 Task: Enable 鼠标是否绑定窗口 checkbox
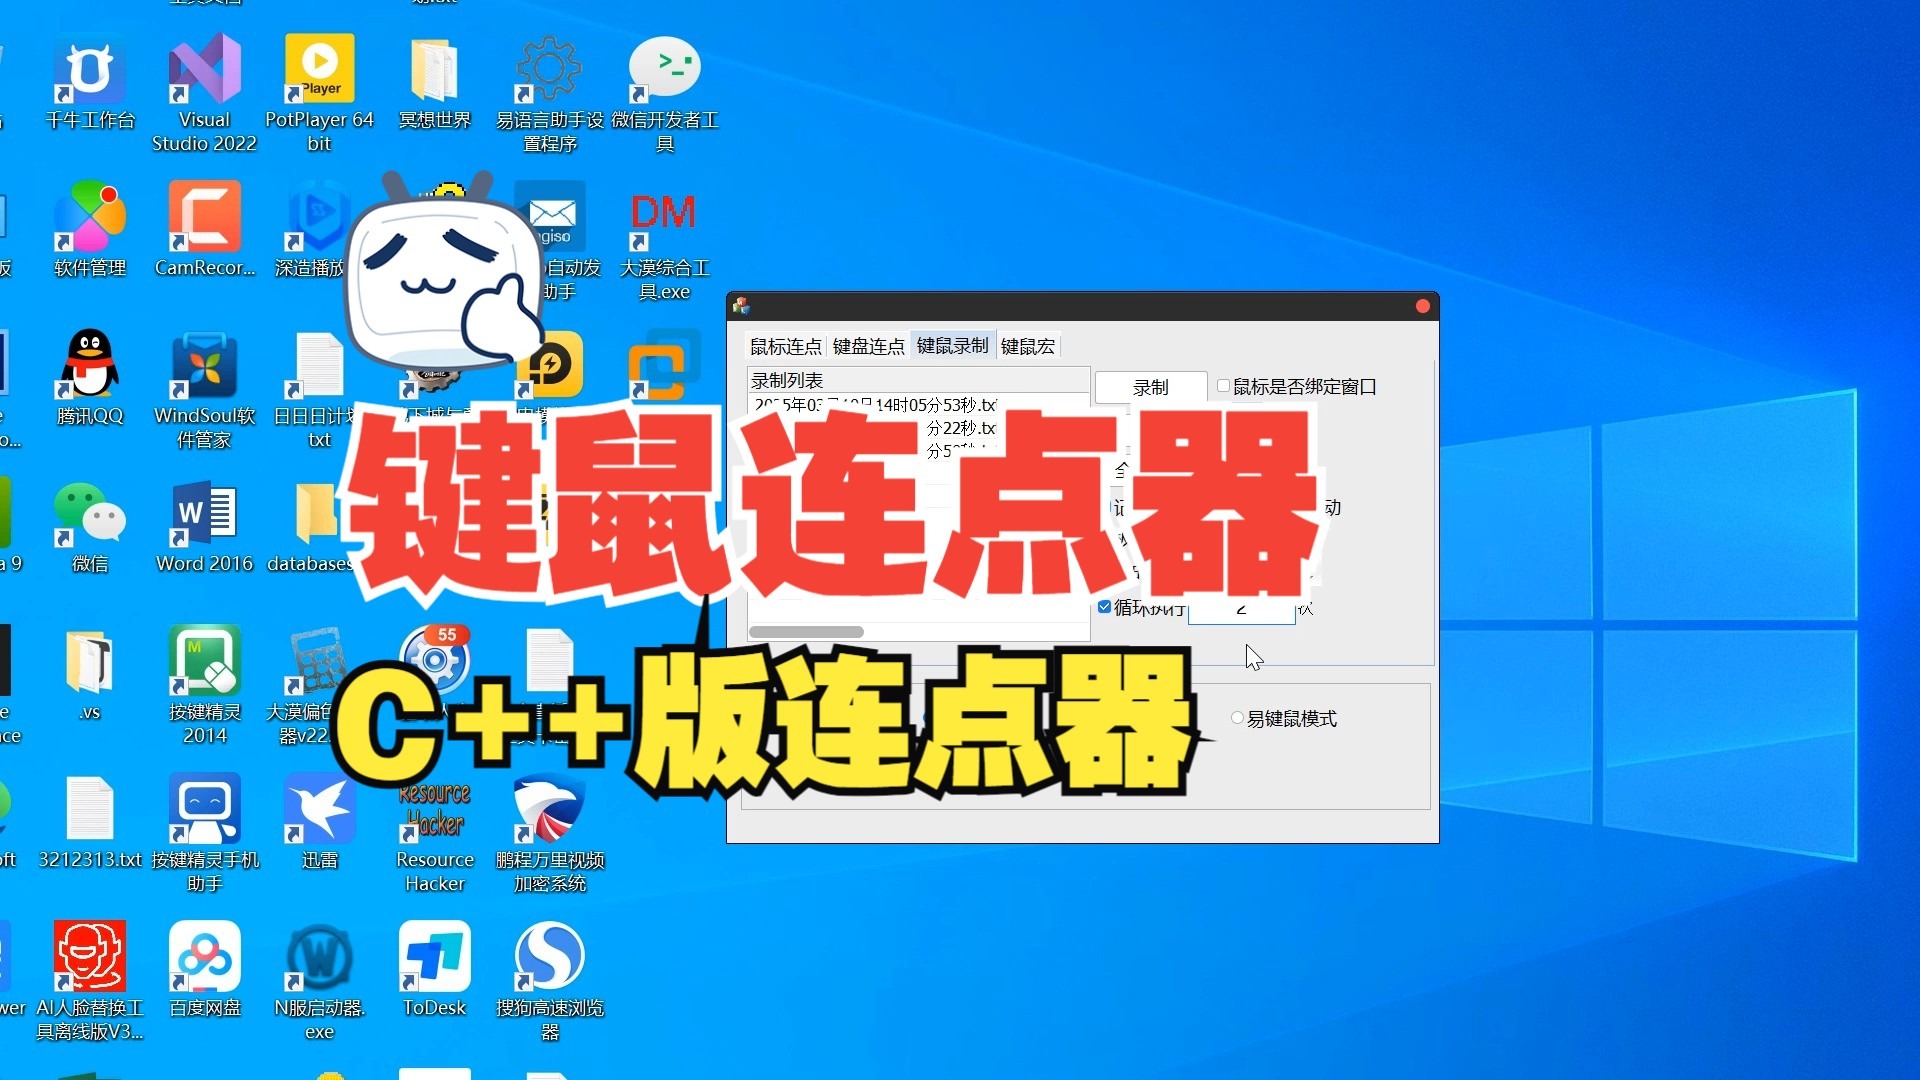(x=1223, y=386)
